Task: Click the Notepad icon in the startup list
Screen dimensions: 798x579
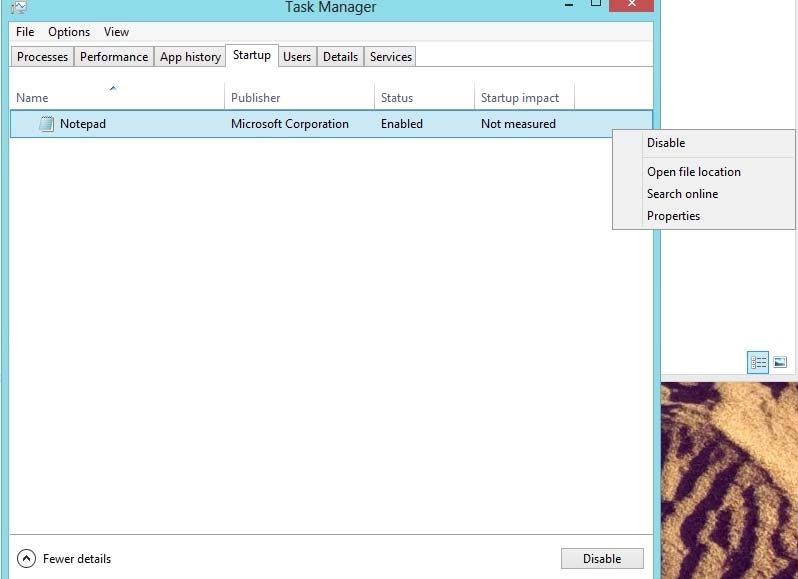Action: [46, 124]
